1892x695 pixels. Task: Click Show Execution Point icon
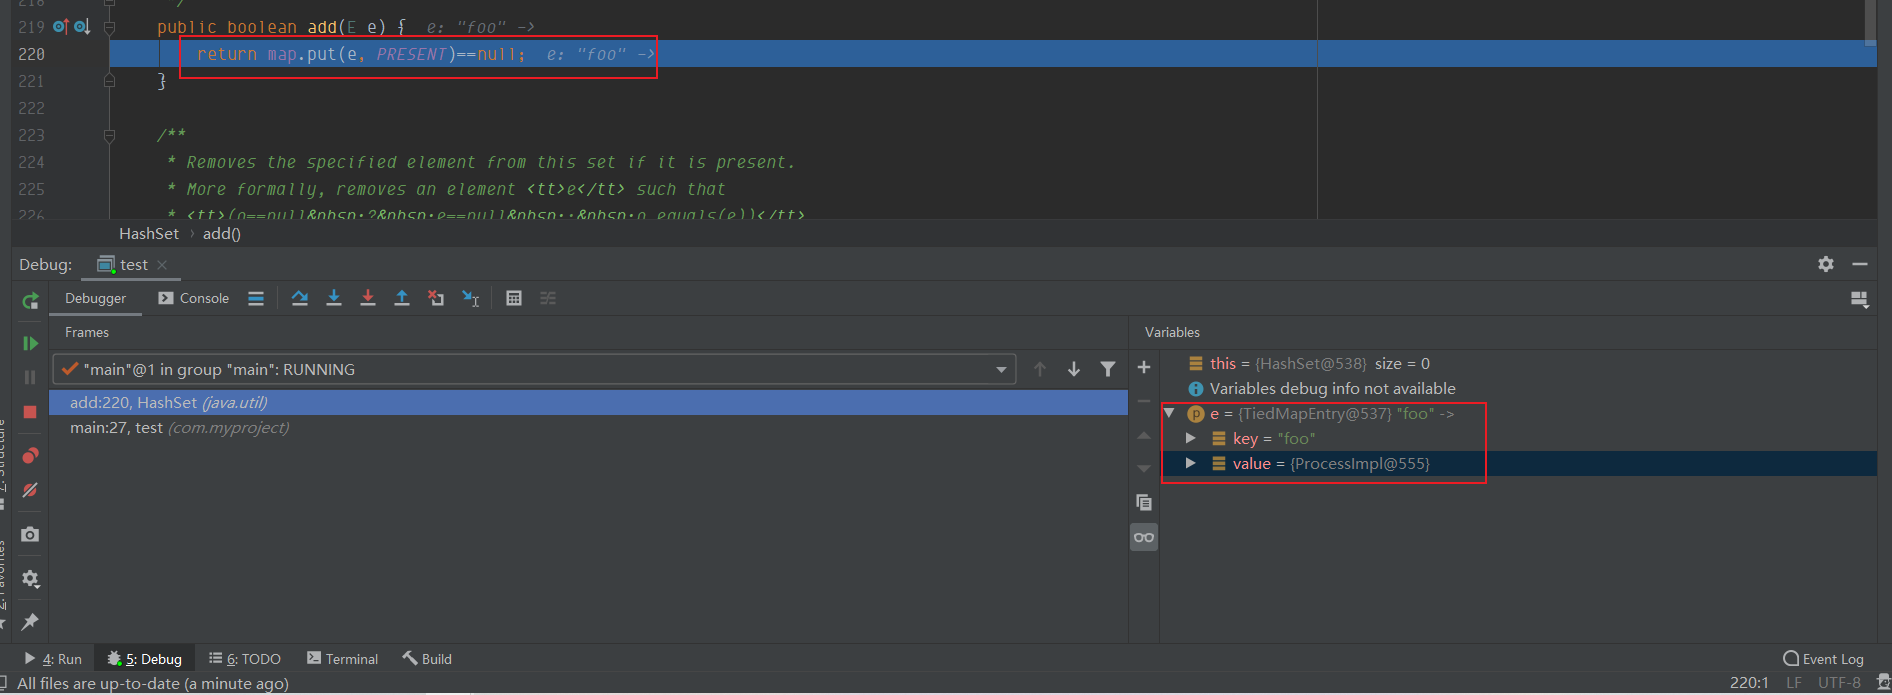(x=256, y=298)
